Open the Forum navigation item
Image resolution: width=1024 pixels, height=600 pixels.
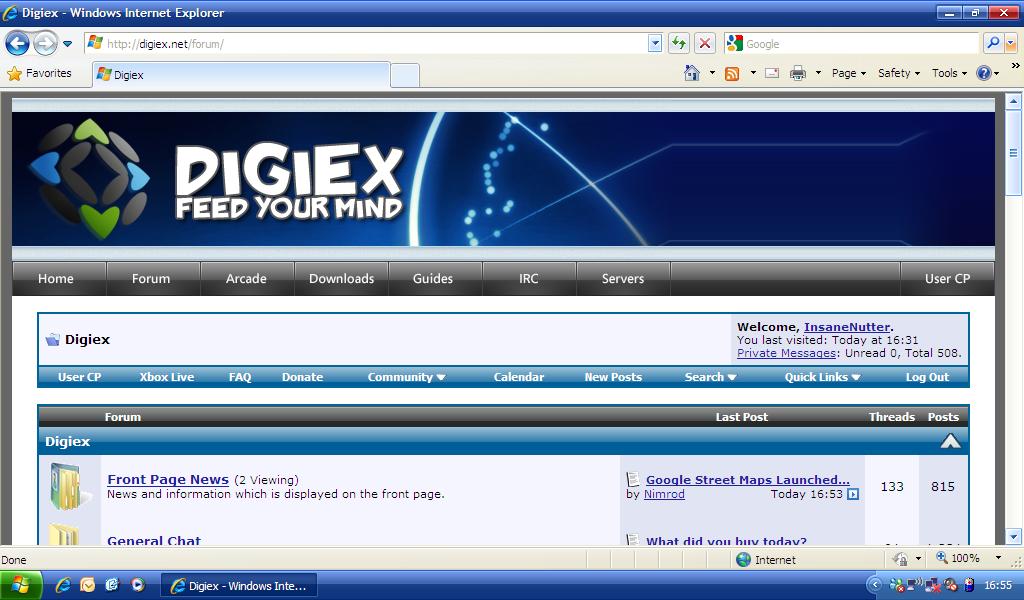tap(151, 278)
